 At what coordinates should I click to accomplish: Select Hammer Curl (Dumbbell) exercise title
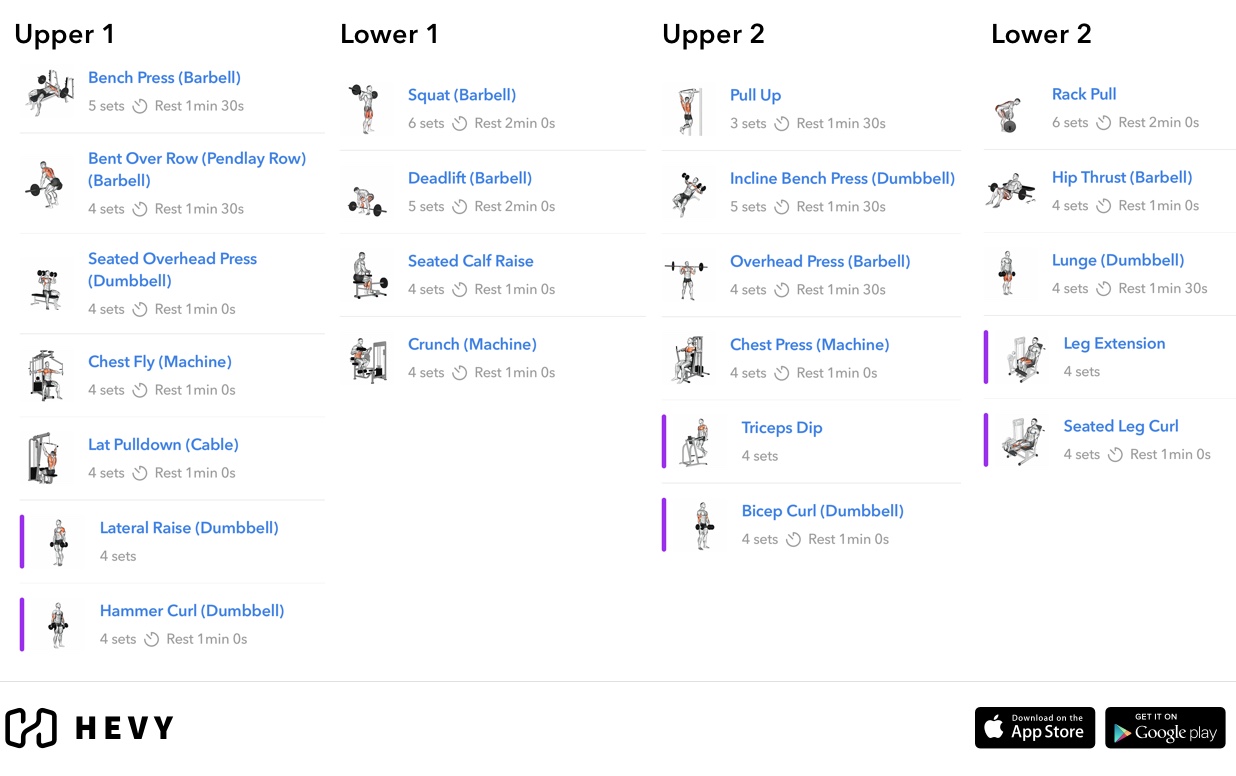click(192, 611)
